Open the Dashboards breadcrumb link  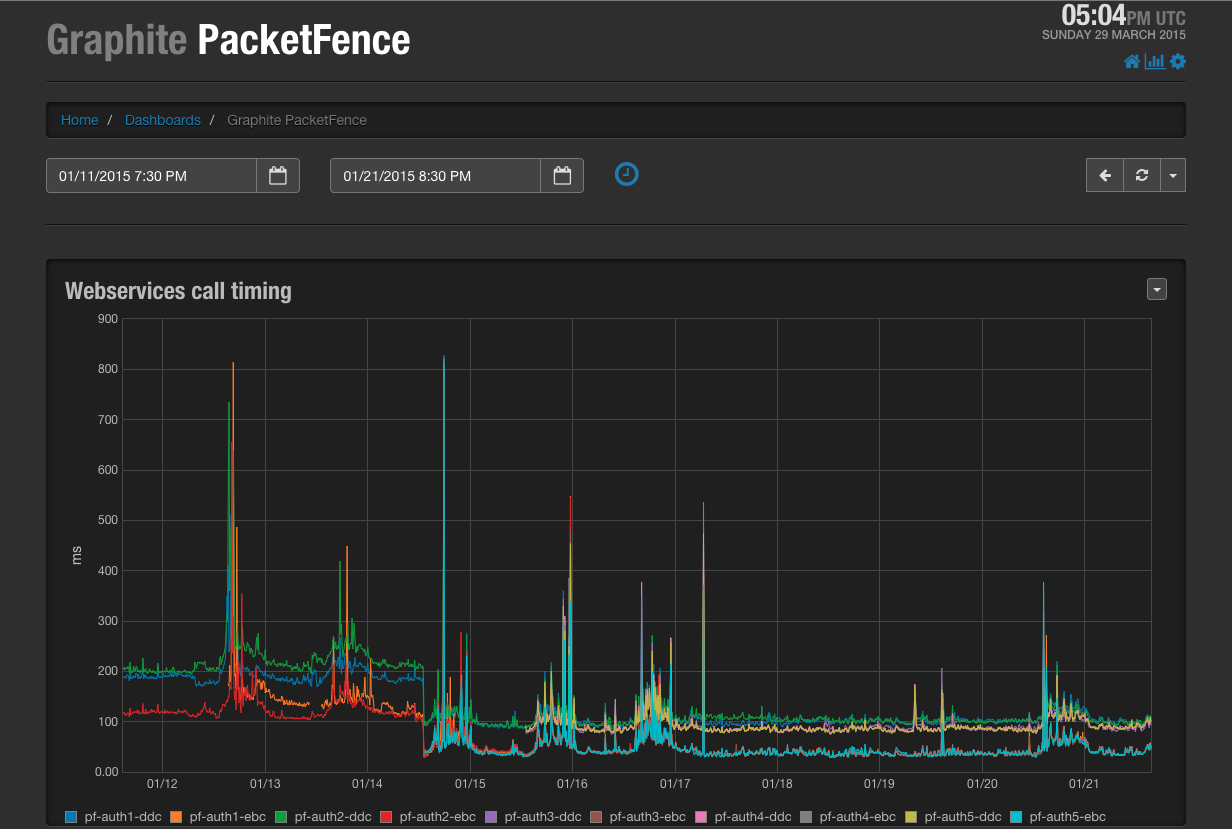click(163, 120)
